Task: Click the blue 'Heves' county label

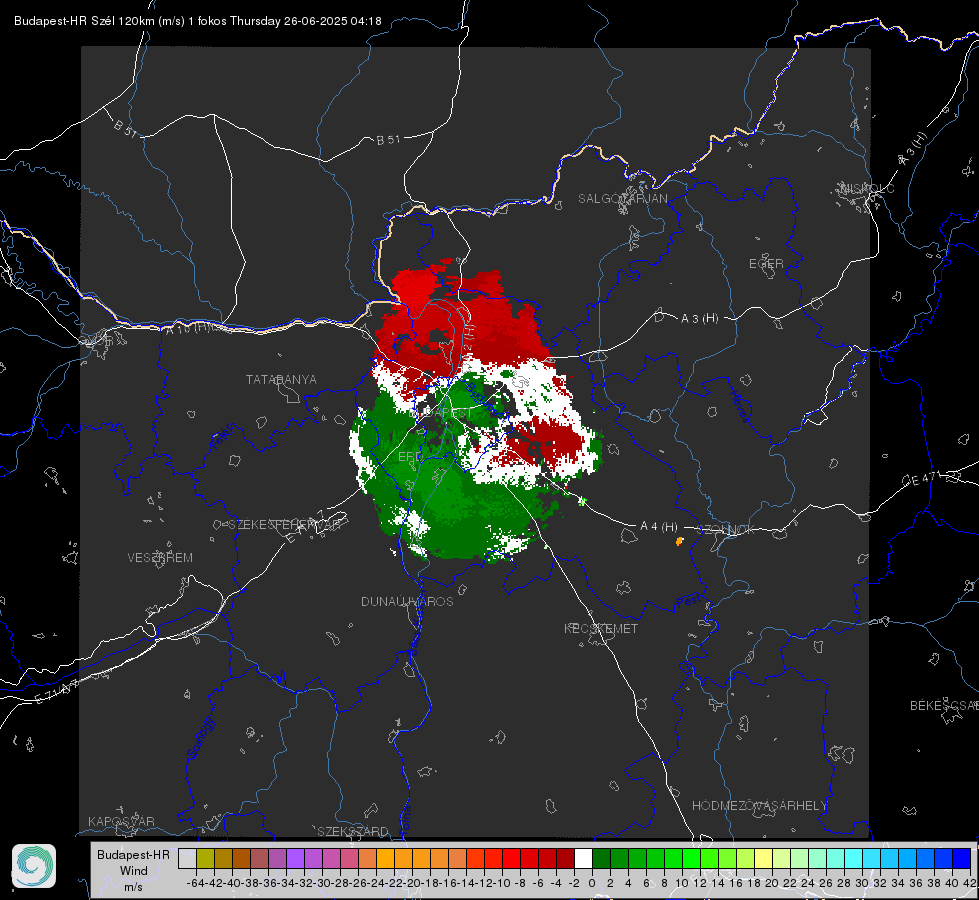Action: pos(739,407)
